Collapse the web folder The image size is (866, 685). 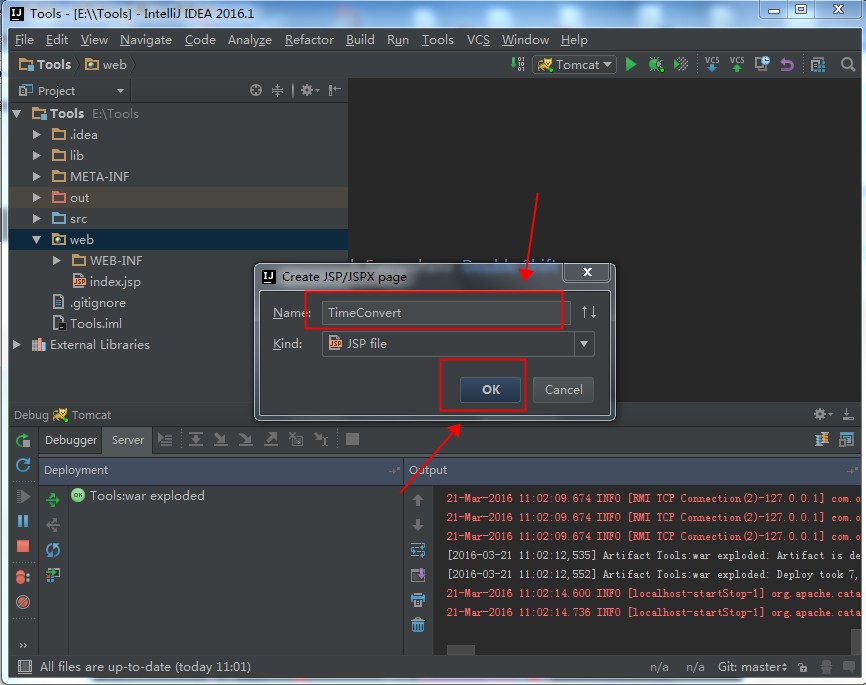point(36,239)
